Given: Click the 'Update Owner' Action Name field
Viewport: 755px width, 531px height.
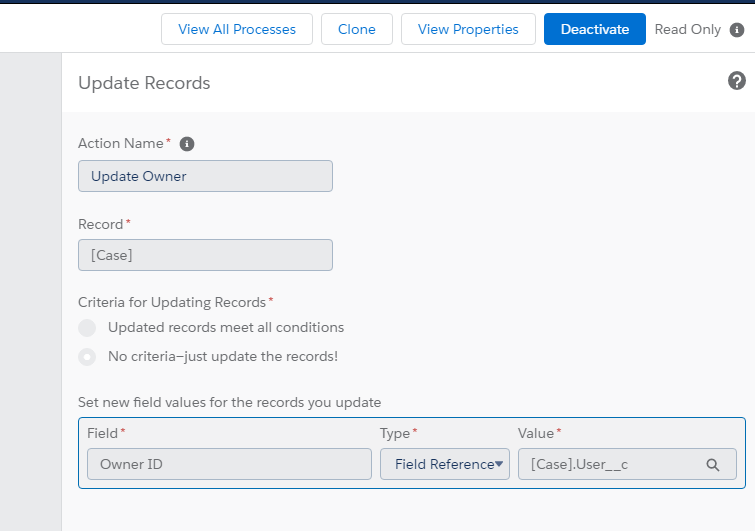Looking at the screenshot, I should (205, 176).
